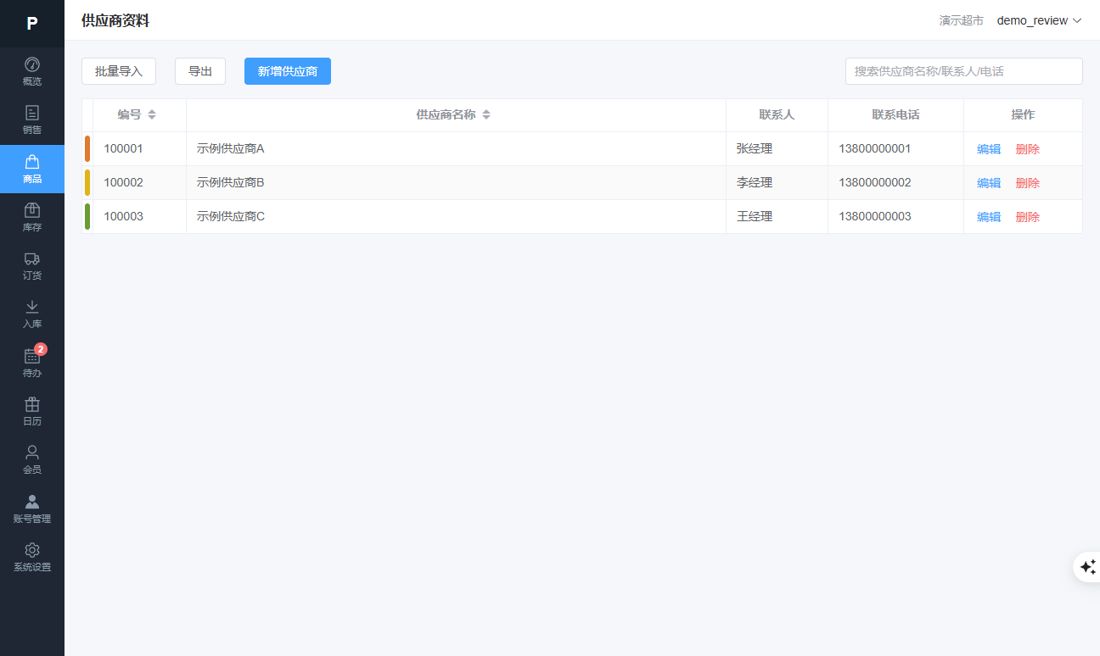
Task: Open the 库存 inventory section
Action: coord(32,217)
